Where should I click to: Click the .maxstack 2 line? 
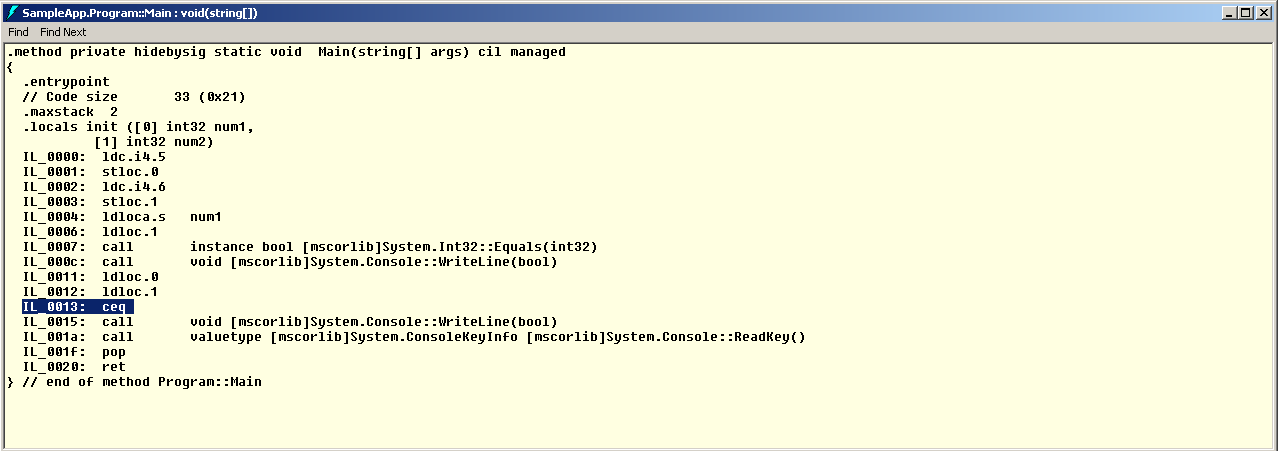(70, 112)
